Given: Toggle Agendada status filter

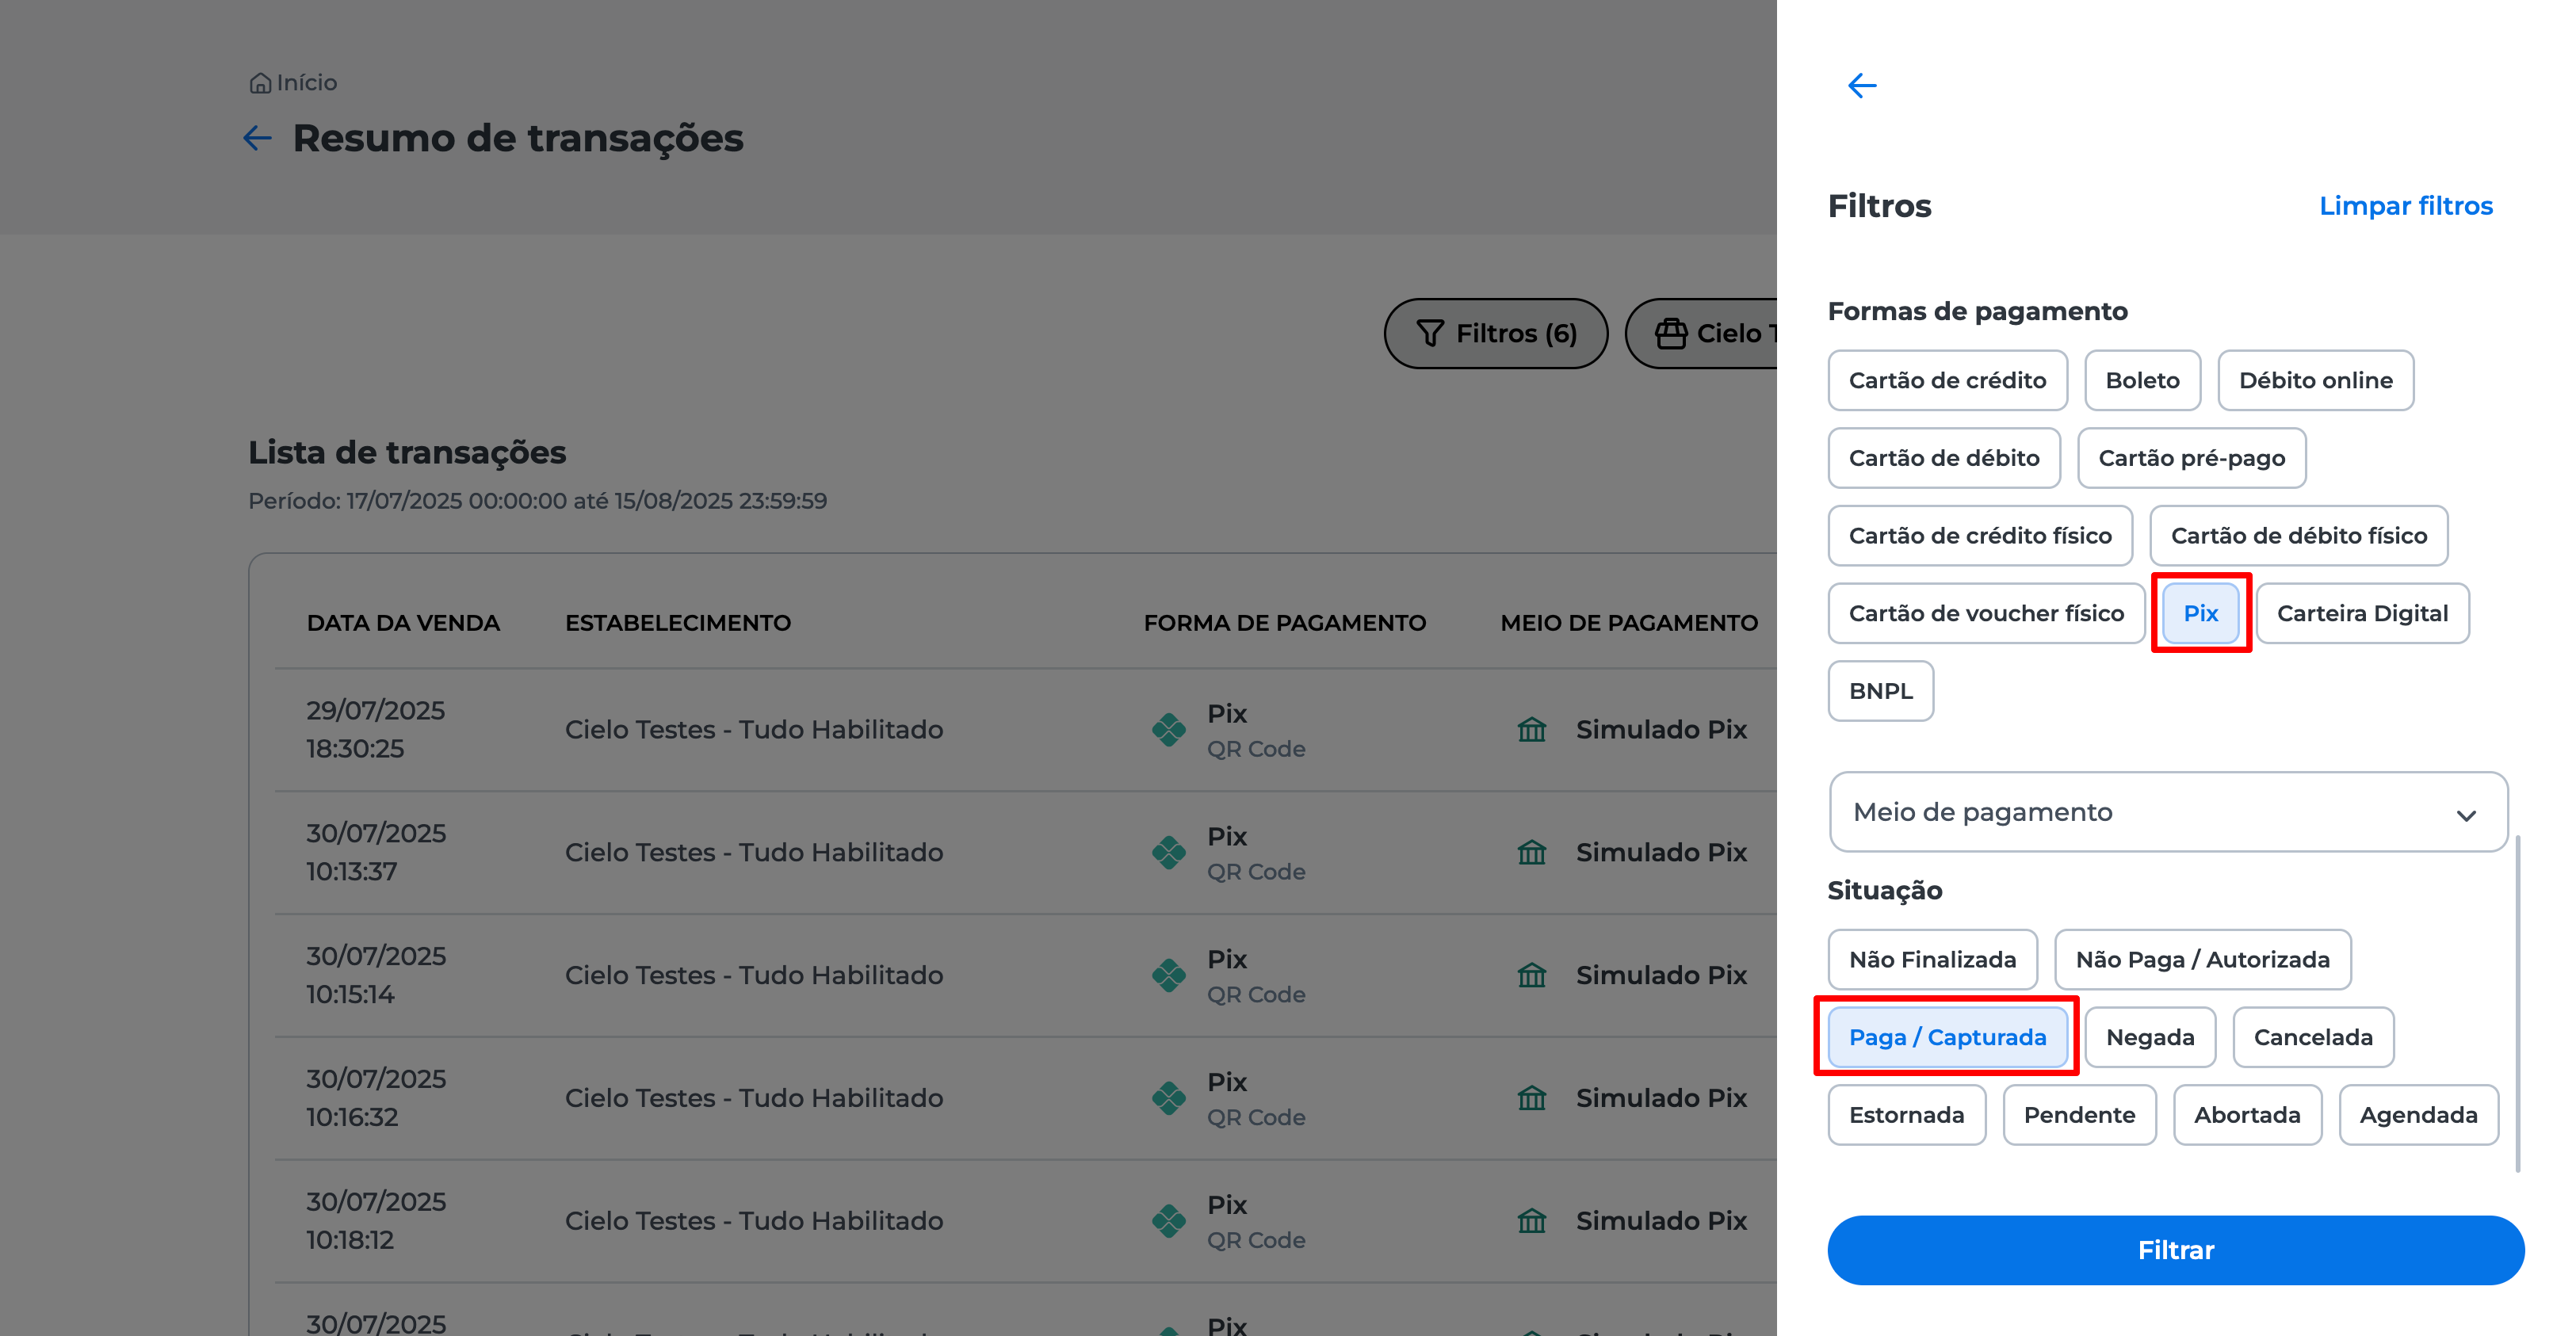Looking at the screenshot, I should 2418,1115.
